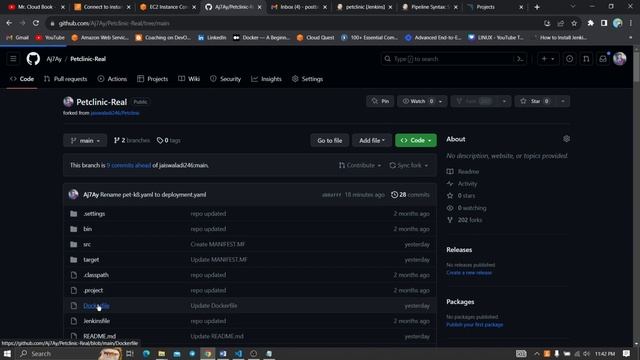Select the Code tab
Viewport: 640px width, 360px height.
(x=22, y=79)
